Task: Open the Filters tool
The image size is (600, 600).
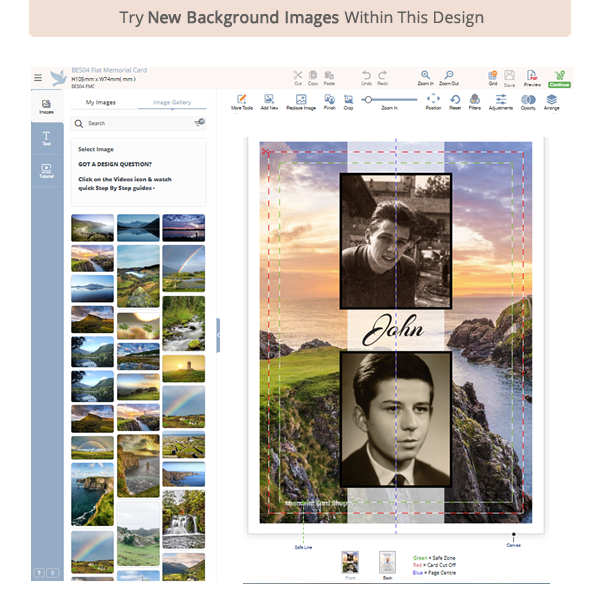Action: click(474, 101)
